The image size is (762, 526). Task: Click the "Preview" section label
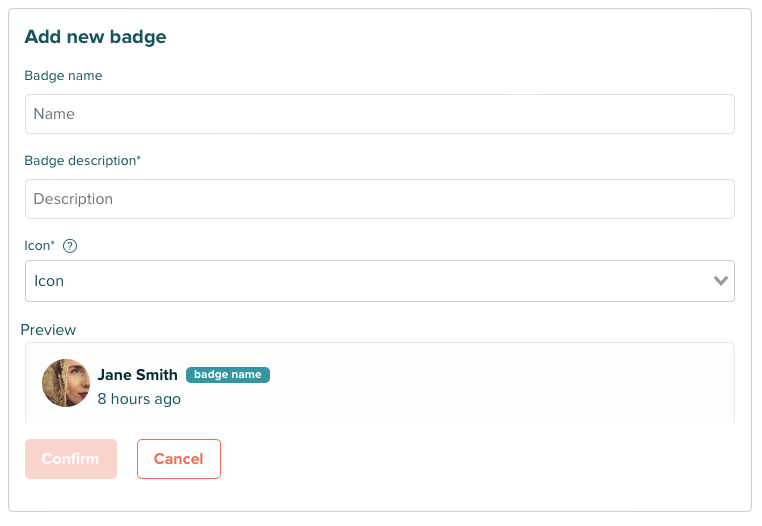click(x=48, y=329)
